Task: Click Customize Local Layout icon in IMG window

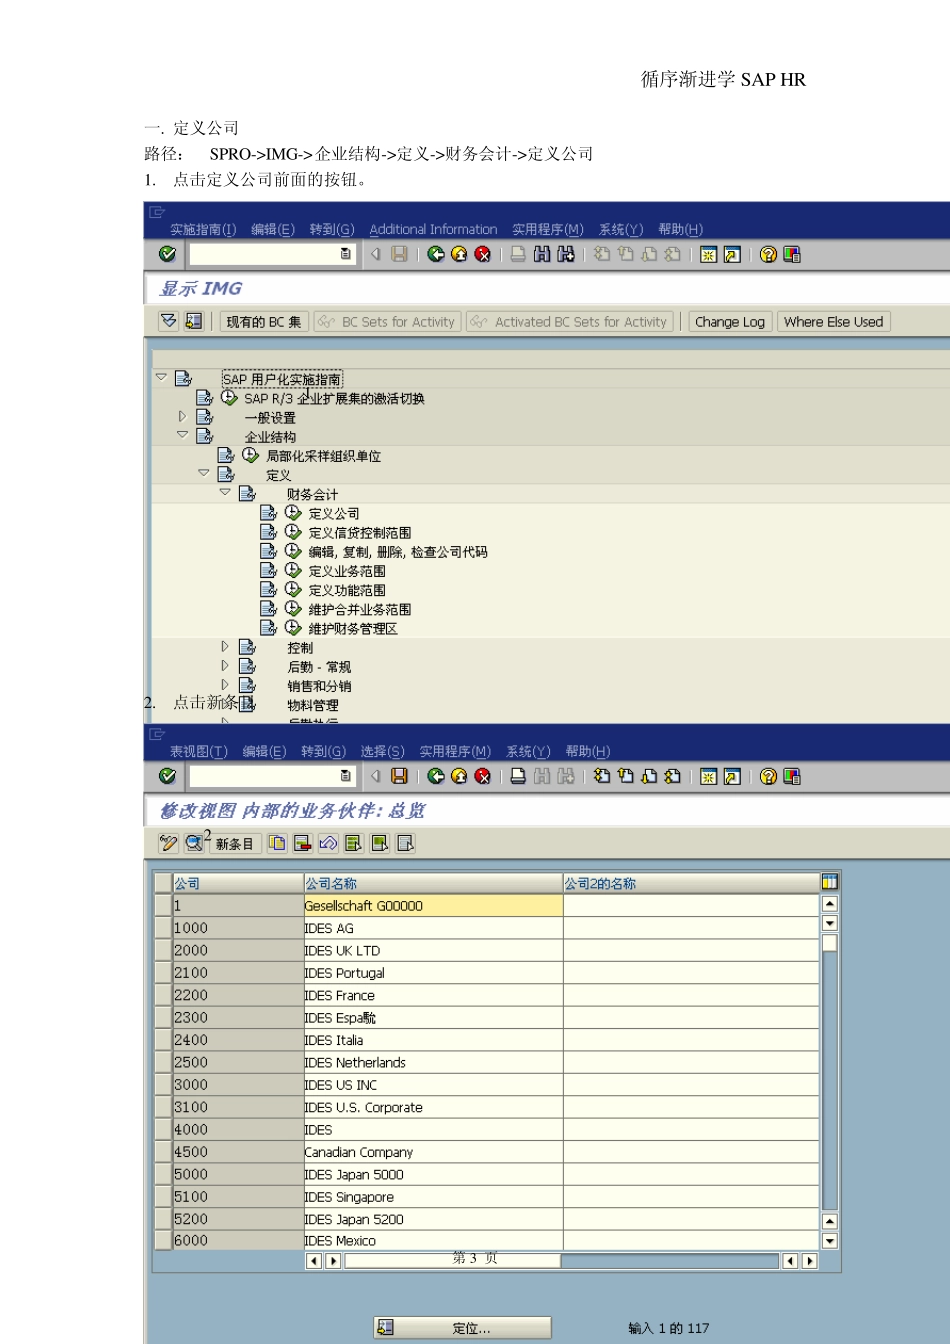Action: click(792, 254)
